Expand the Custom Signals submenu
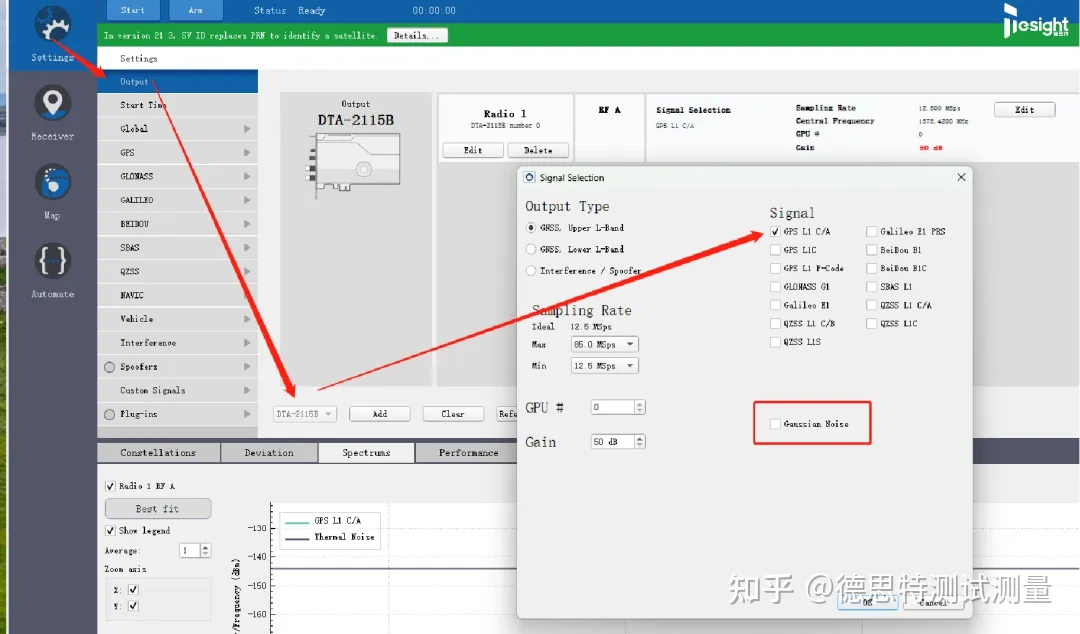1080x634 pixels. click(178, 390)
